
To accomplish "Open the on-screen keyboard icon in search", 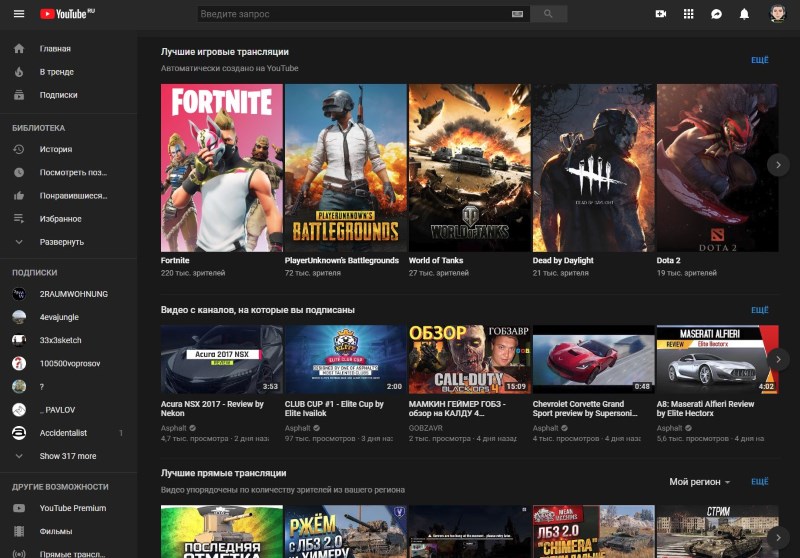I will [x=517, y=14].
